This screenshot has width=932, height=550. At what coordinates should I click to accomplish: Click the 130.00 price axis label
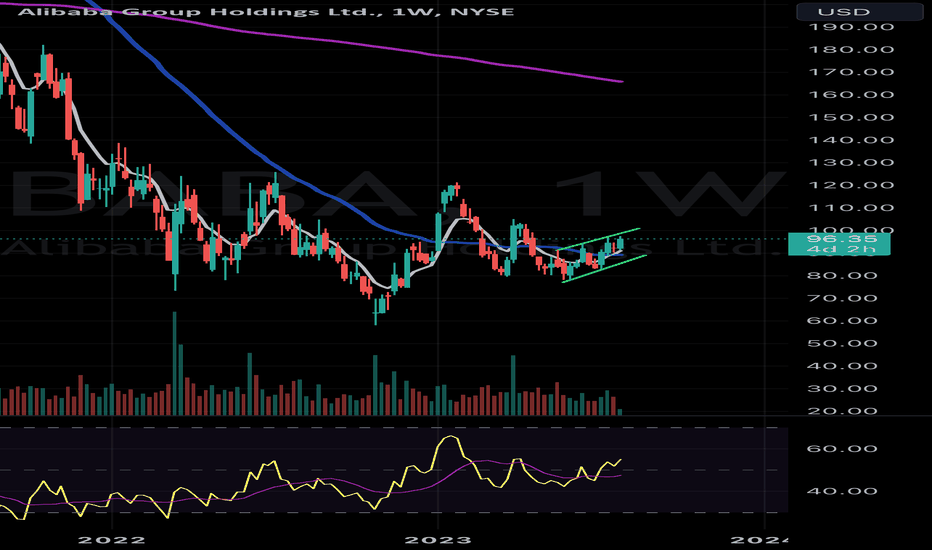click(x=851, y=162)
